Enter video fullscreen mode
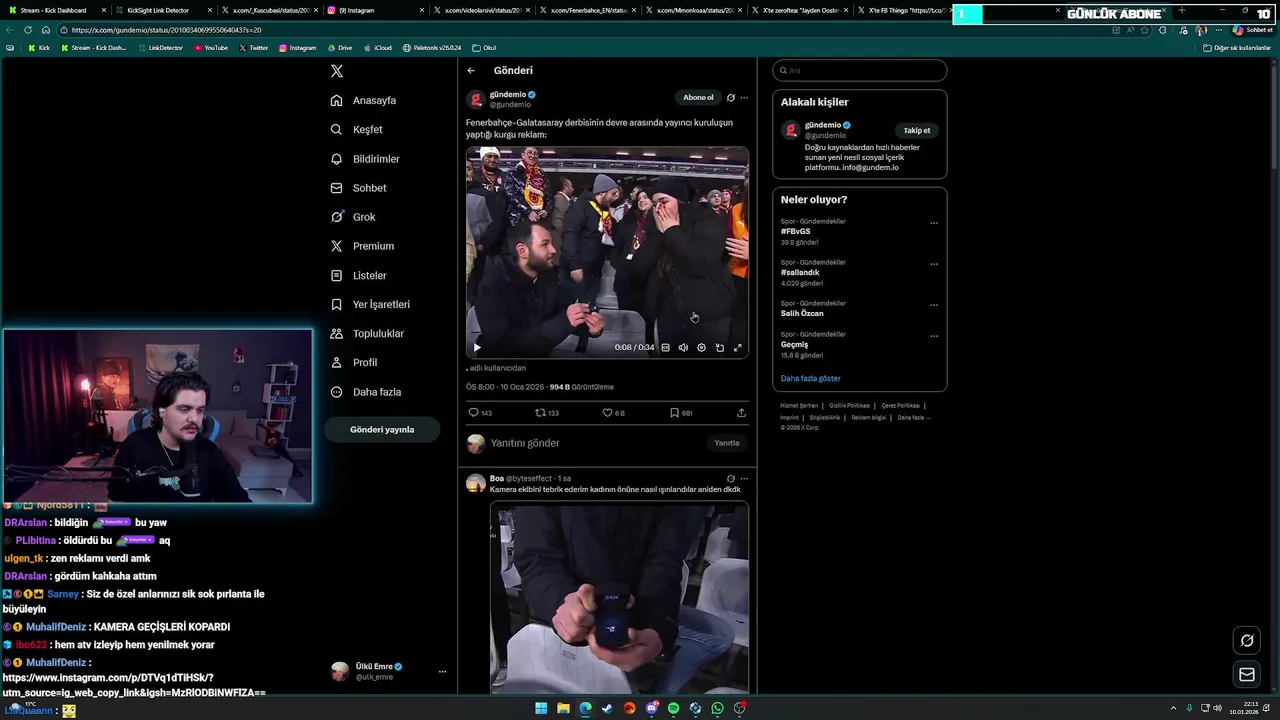The width and height of the screenshot is (1280, 720). (x=738, y=347)
